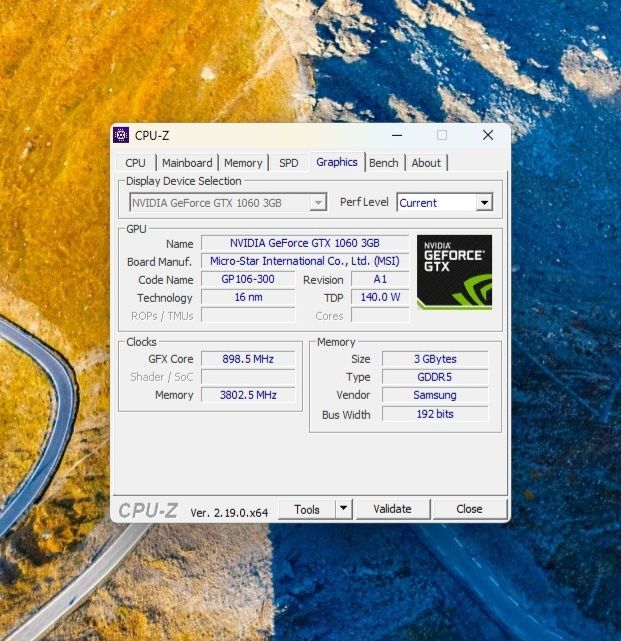Click the CPU-Z title bar text
621x641 pixels.
pyautogui.click(x=152, y=136)
